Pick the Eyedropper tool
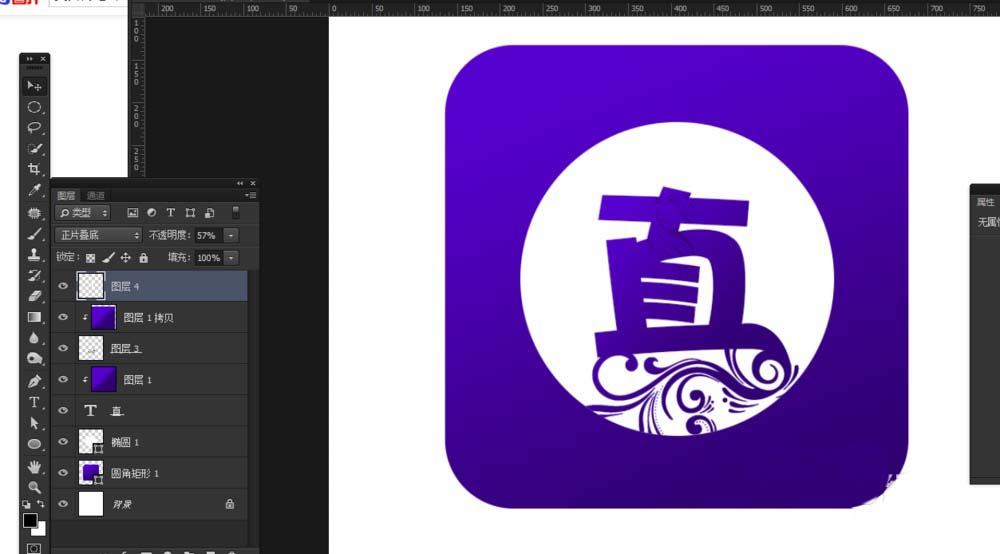The height and width of the screenshot is (554, 1000). [x=34, y=190]
